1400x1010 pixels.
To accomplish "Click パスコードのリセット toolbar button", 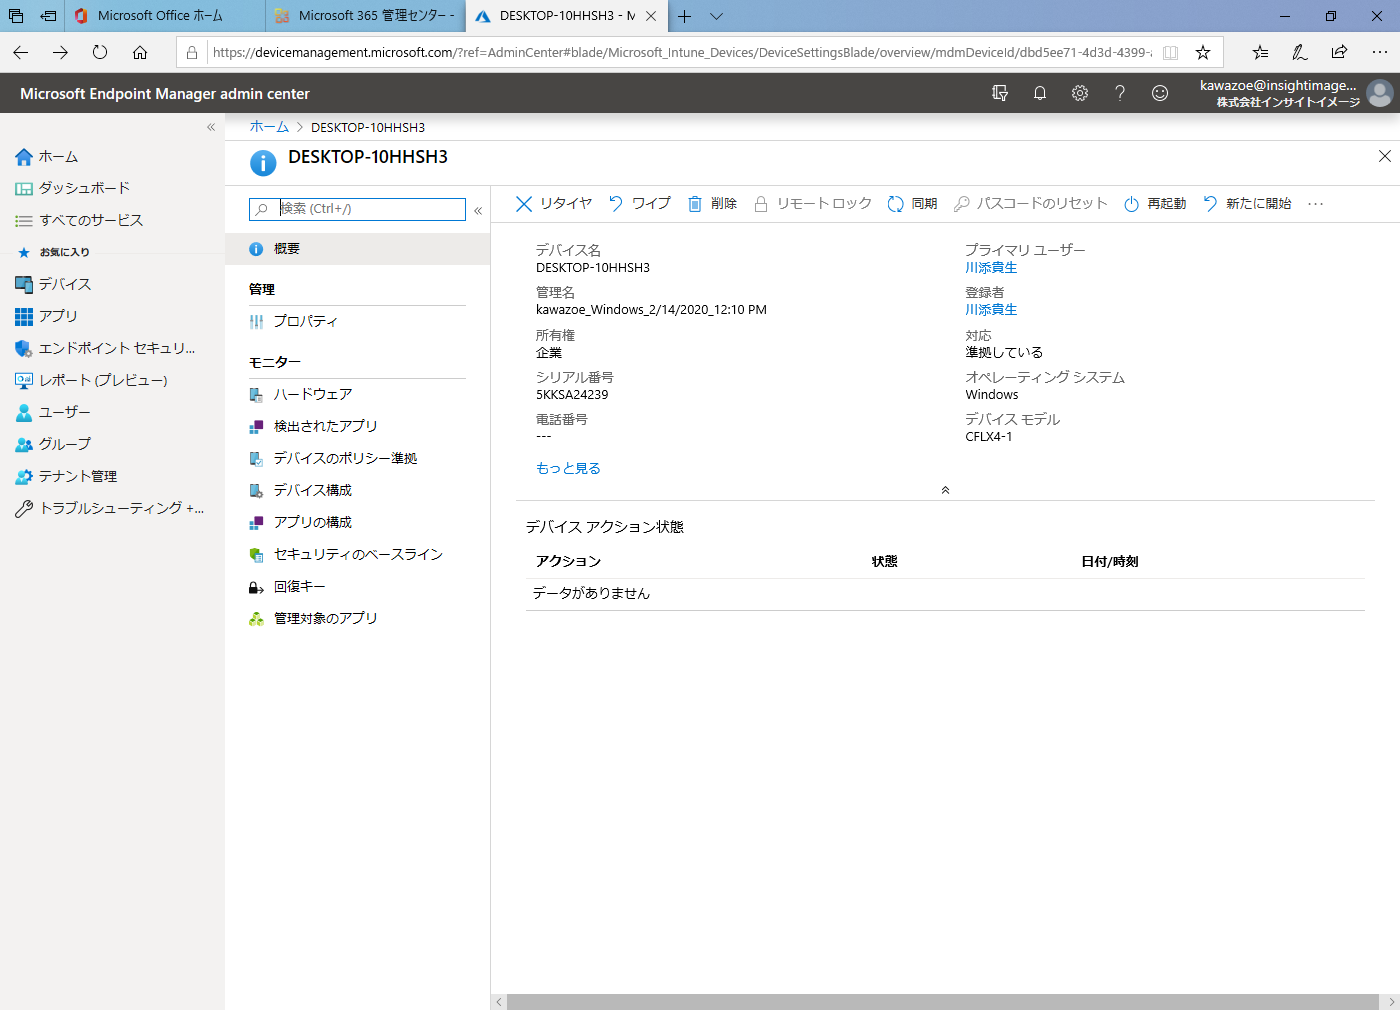I will 1030,204.
